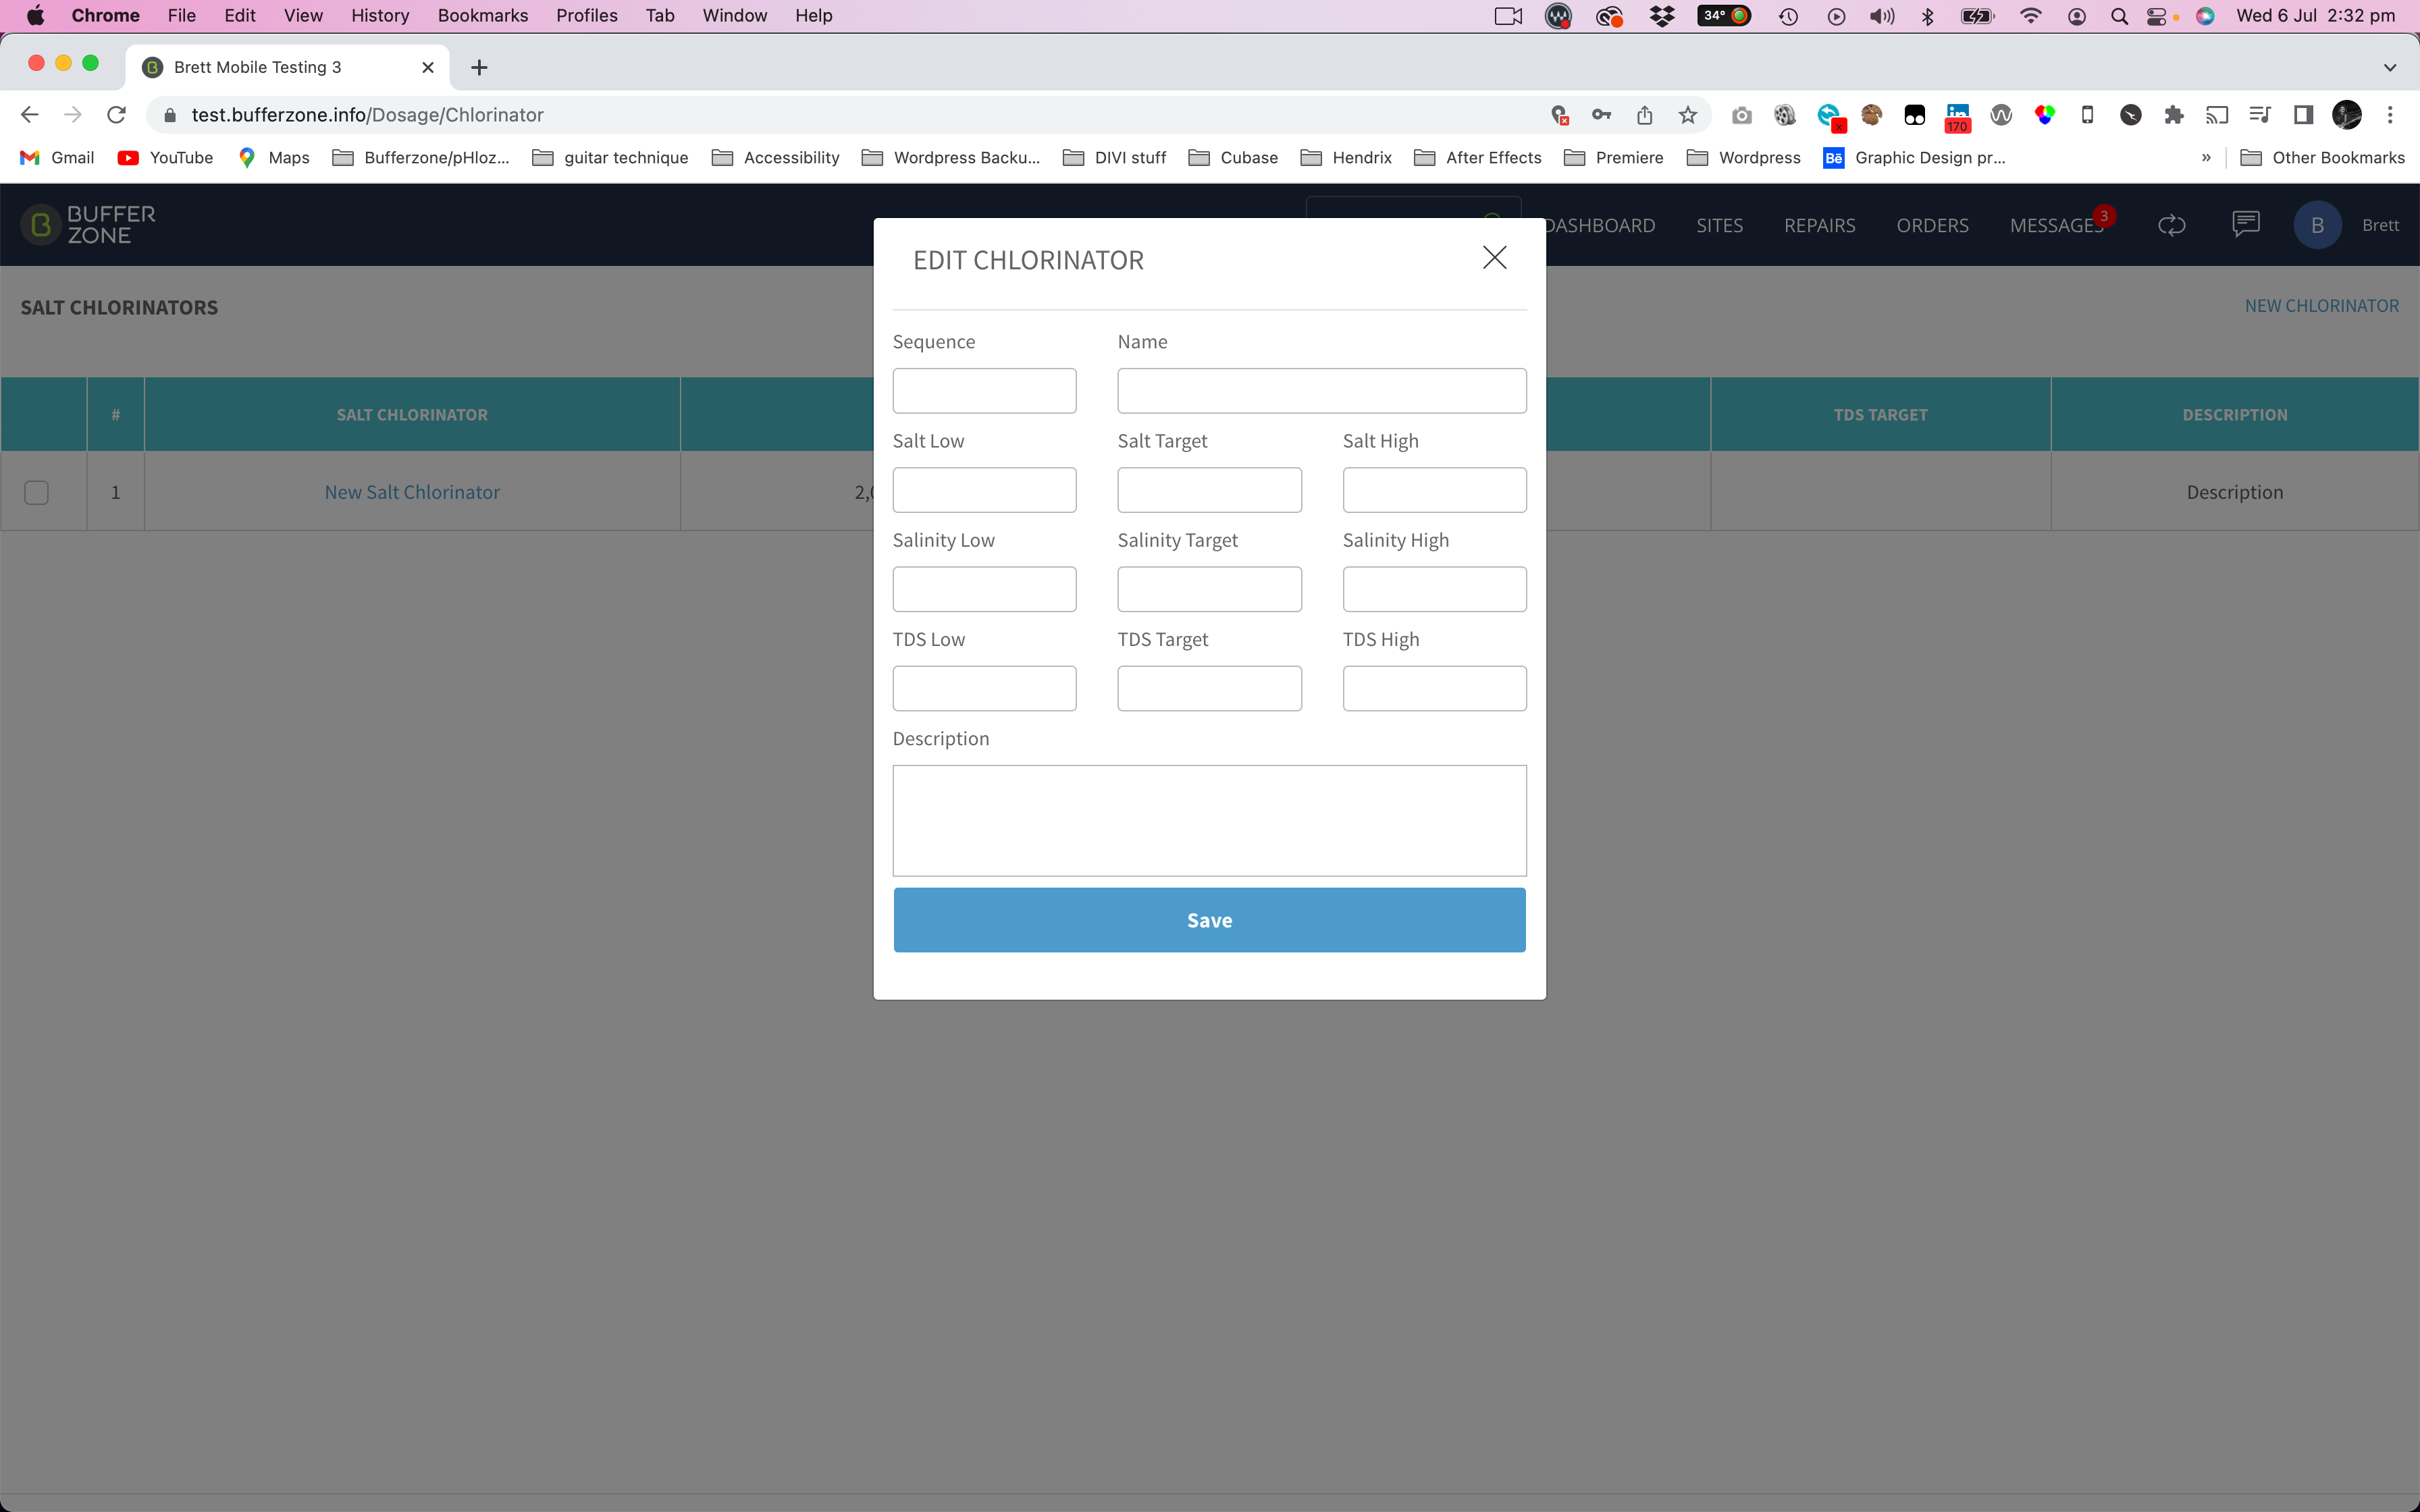
Task: Expand the hidden bookmarks chevron
Action: click(x=2206, y=158)
